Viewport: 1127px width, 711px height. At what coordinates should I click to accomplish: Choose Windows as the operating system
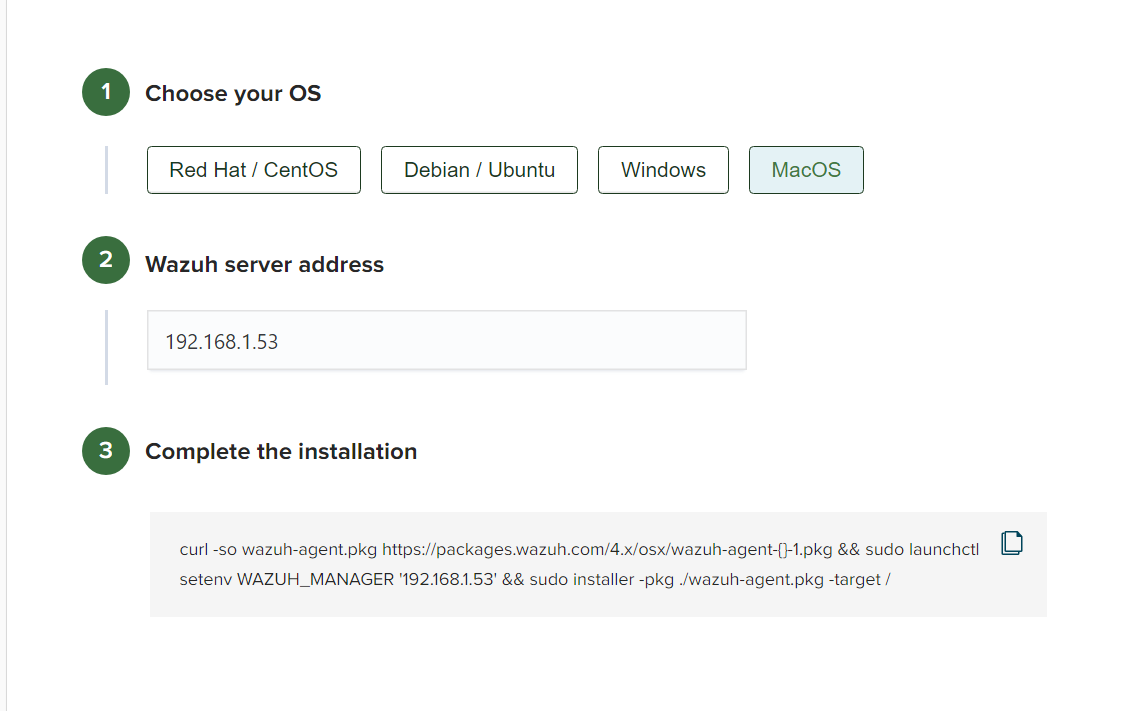(663, 169)
